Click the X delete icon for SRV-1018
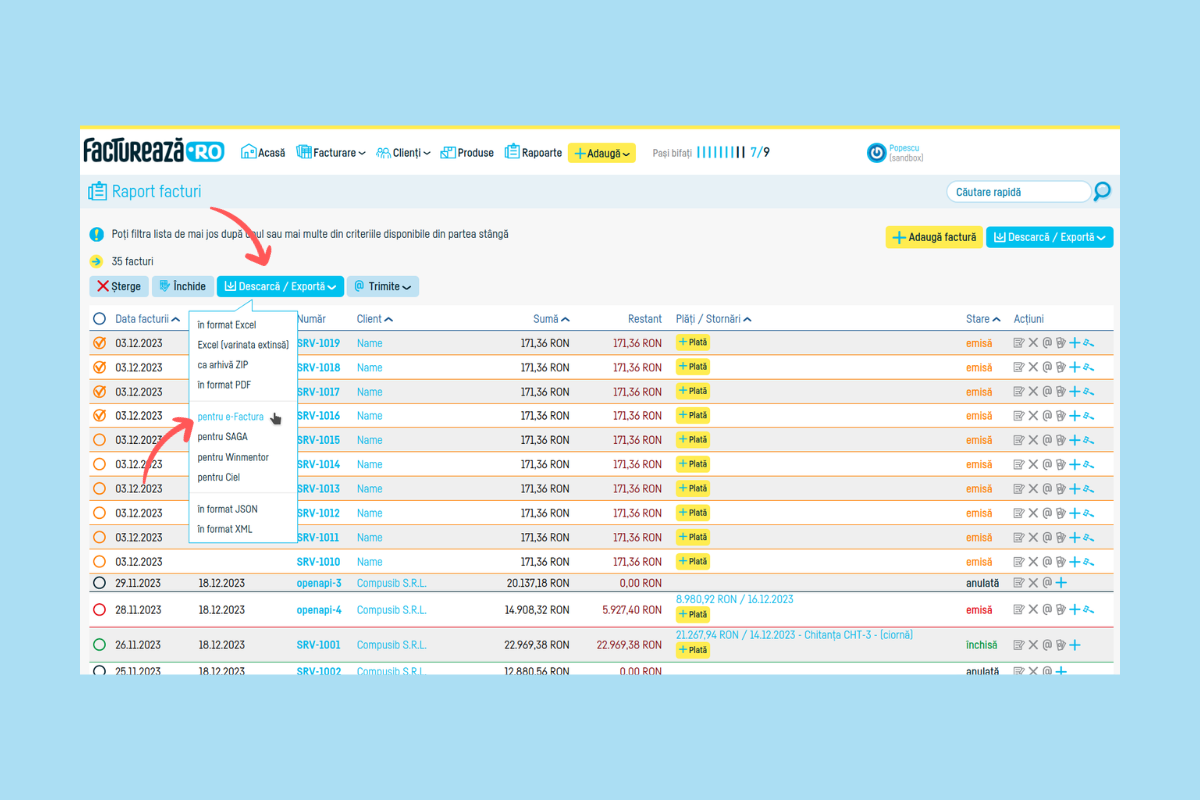This screenshot has width=1200, height=800. [x=1033, y=367]
